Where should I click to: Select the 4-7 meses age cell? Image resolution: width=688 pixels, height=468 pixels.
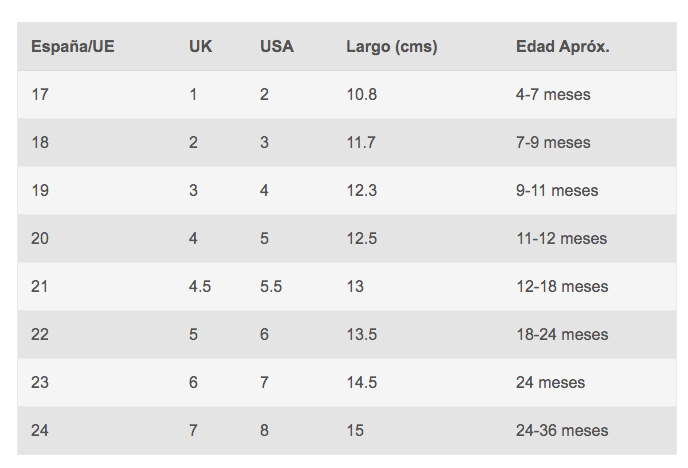click(x=553, y=94)
